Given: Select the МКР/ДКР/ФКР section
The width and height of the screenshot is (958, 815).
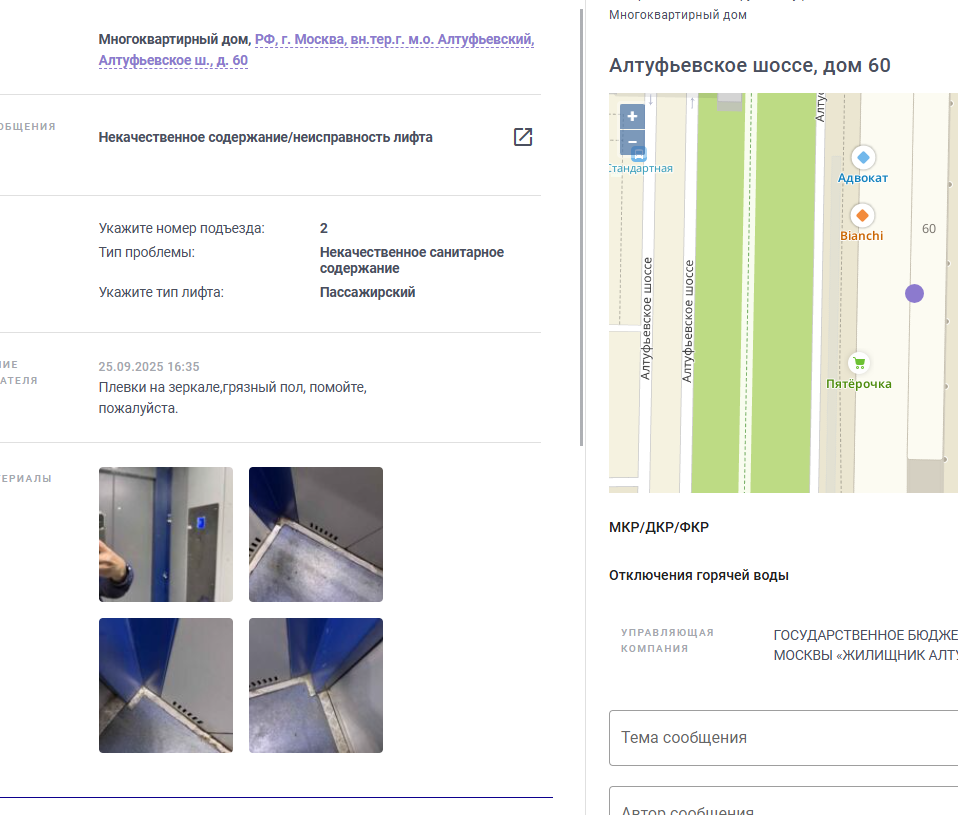Looking at the screenshot, I should point(659,527).
